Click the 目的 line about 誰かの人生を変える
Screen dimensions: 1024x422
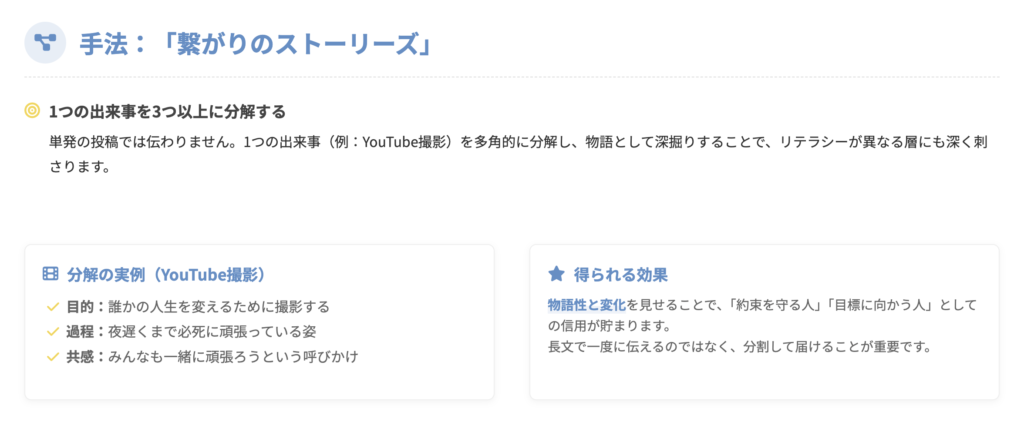198,306
